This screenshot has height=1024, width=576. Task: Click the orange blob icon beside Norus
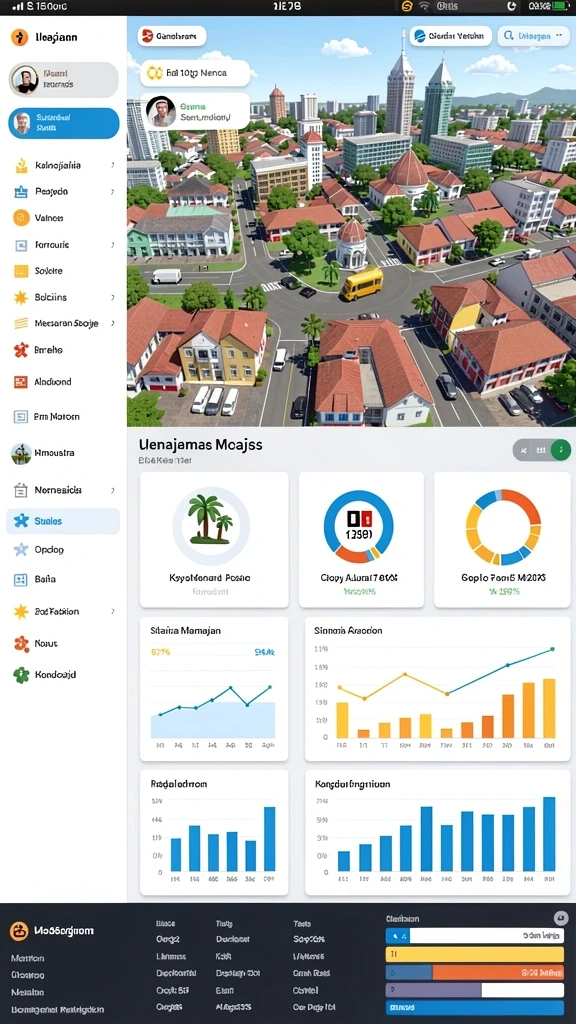click(x=21, y=644)
